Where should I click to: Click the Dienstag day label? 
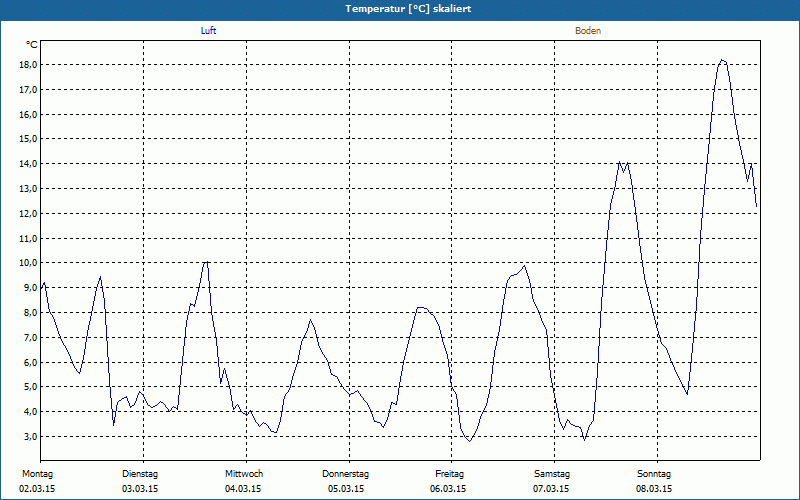click(x=140, y=474)
